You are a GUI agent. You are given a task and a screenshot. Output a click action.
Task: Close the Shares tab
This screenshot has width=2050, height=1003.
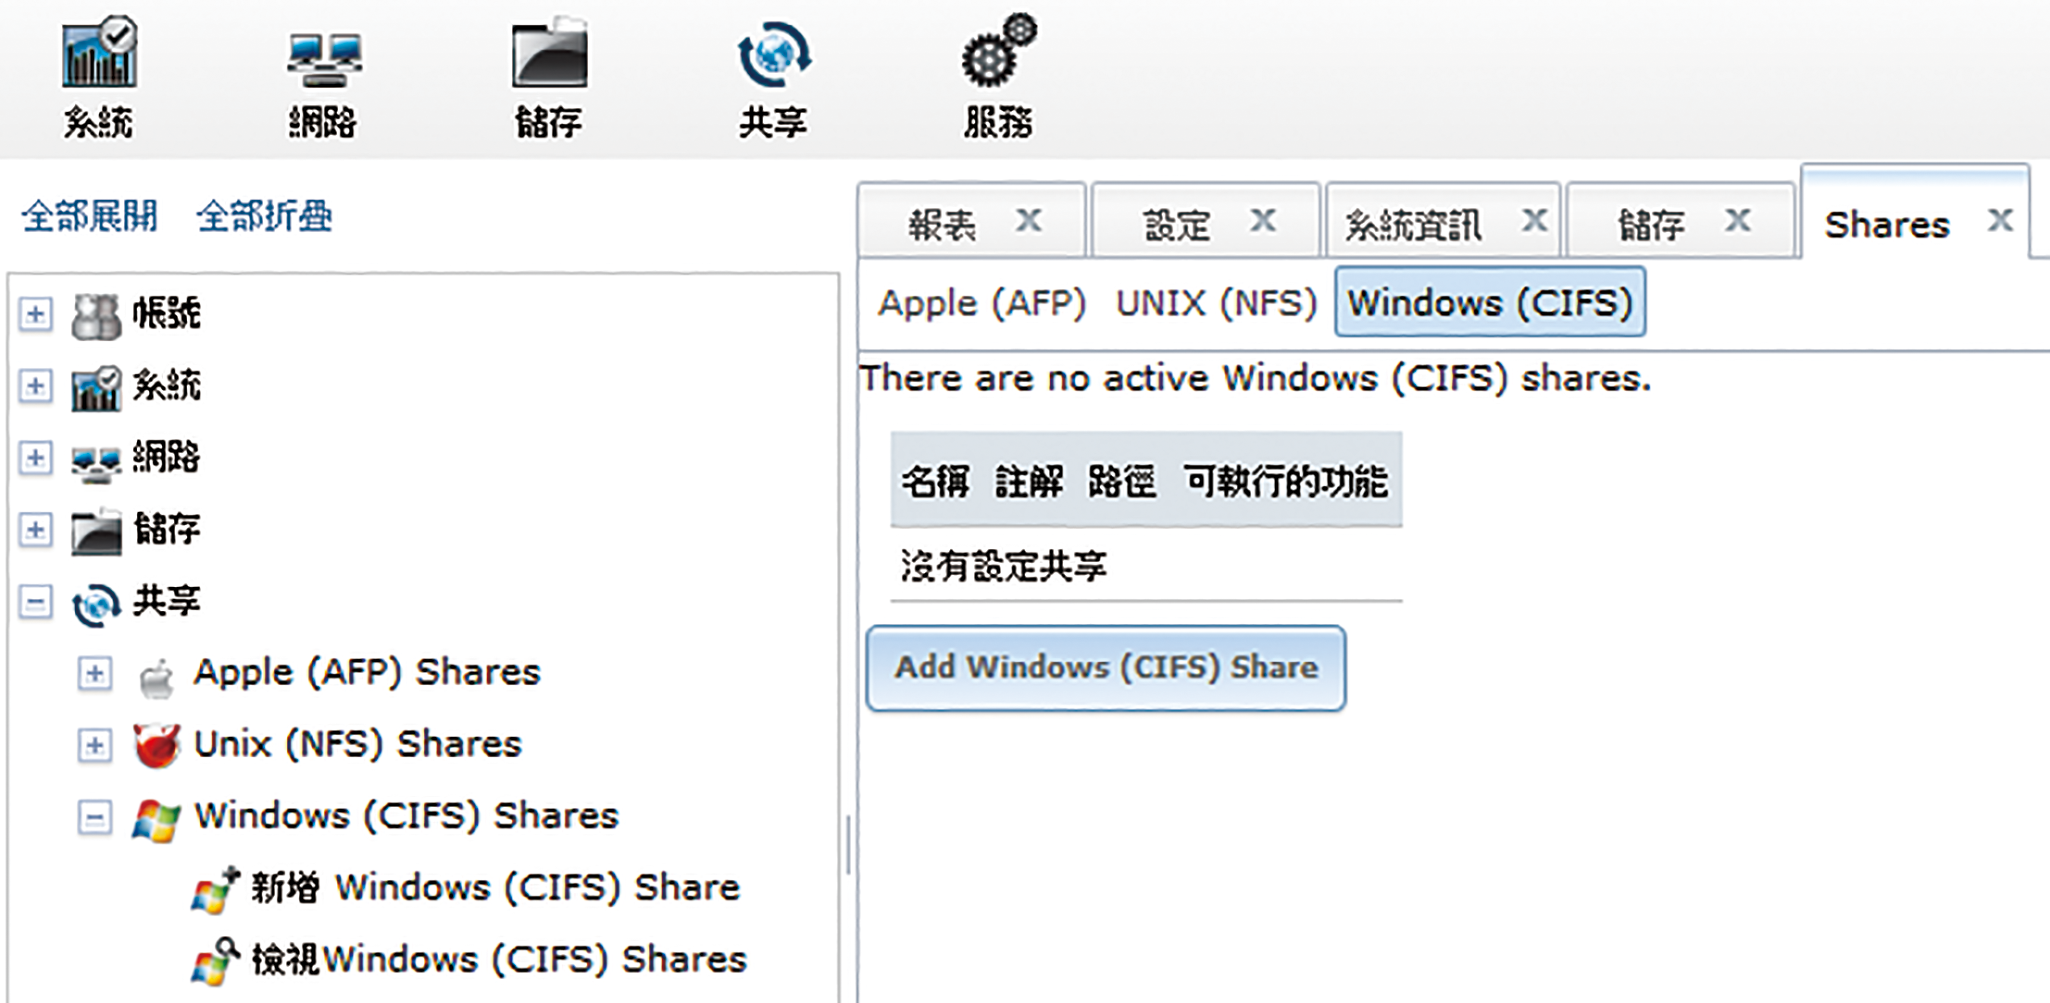pyautogui.click(x=2000, y=219)
